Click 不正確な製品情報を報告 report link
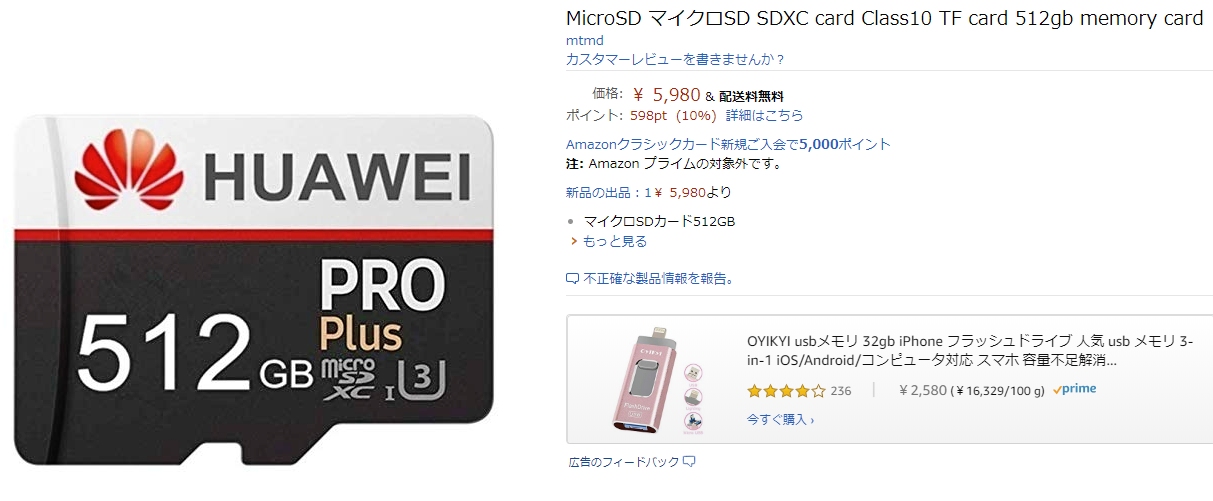The height and width of the screenshot is (501, 1213). coord(660,278)
